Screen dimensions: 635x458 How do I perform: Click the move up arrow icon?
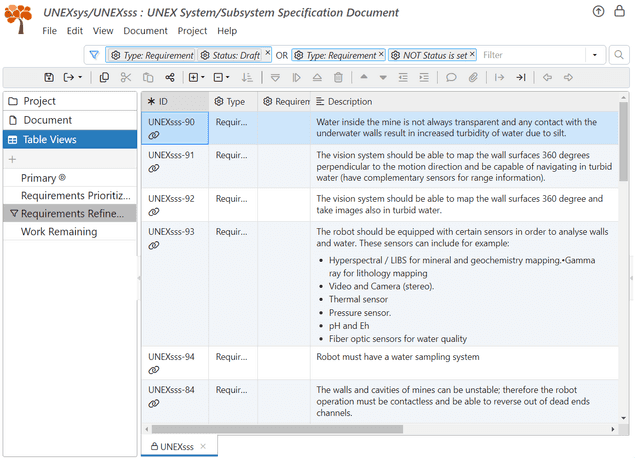[364, 77]
